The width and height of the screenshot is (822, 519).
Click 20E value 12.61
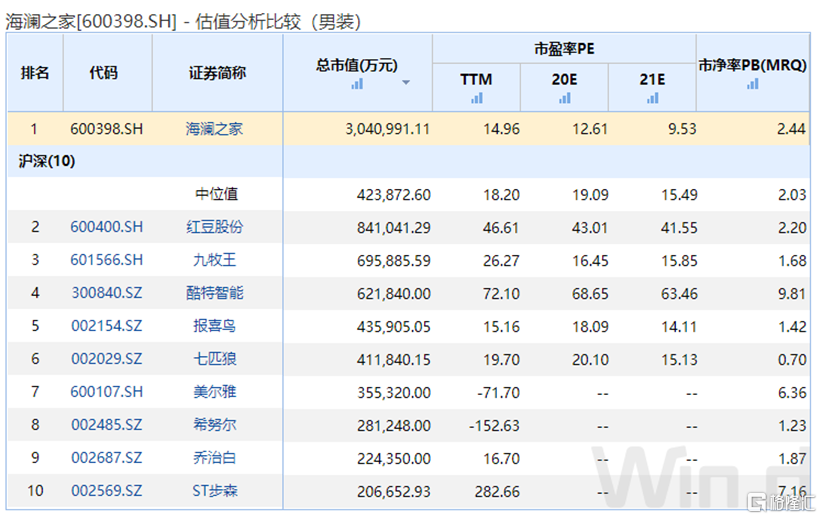point(590,129)
